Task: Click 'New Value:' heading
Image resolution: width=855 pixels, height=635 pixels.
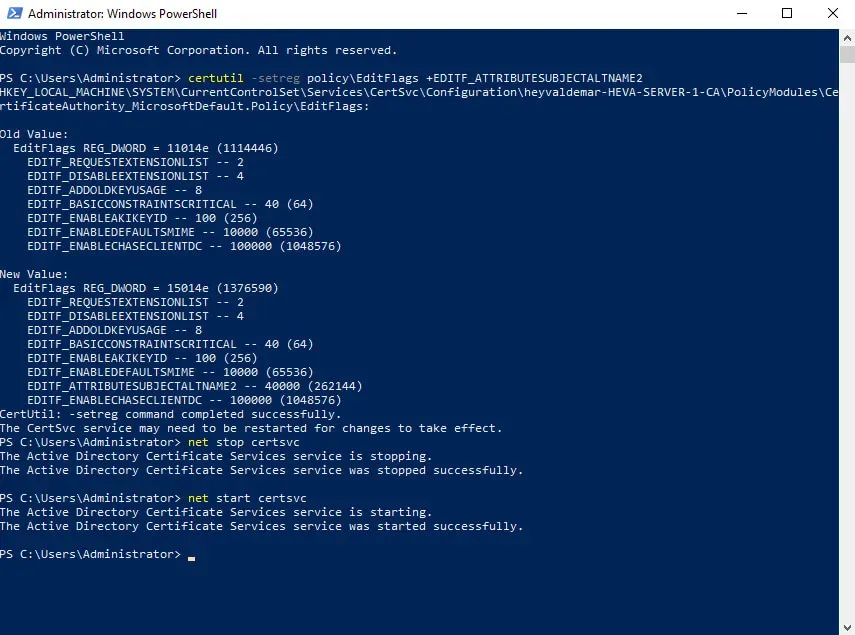Action: [x=34, y=274]
